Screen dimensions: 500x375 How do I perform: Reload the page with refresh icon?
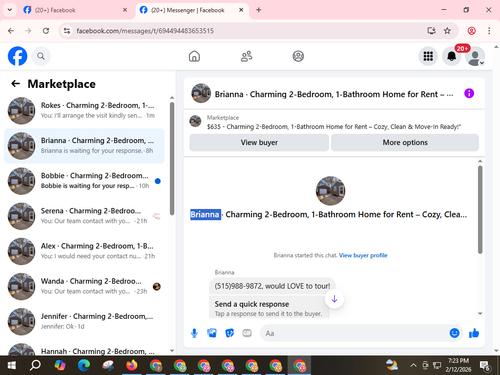(x=46, y=31)
